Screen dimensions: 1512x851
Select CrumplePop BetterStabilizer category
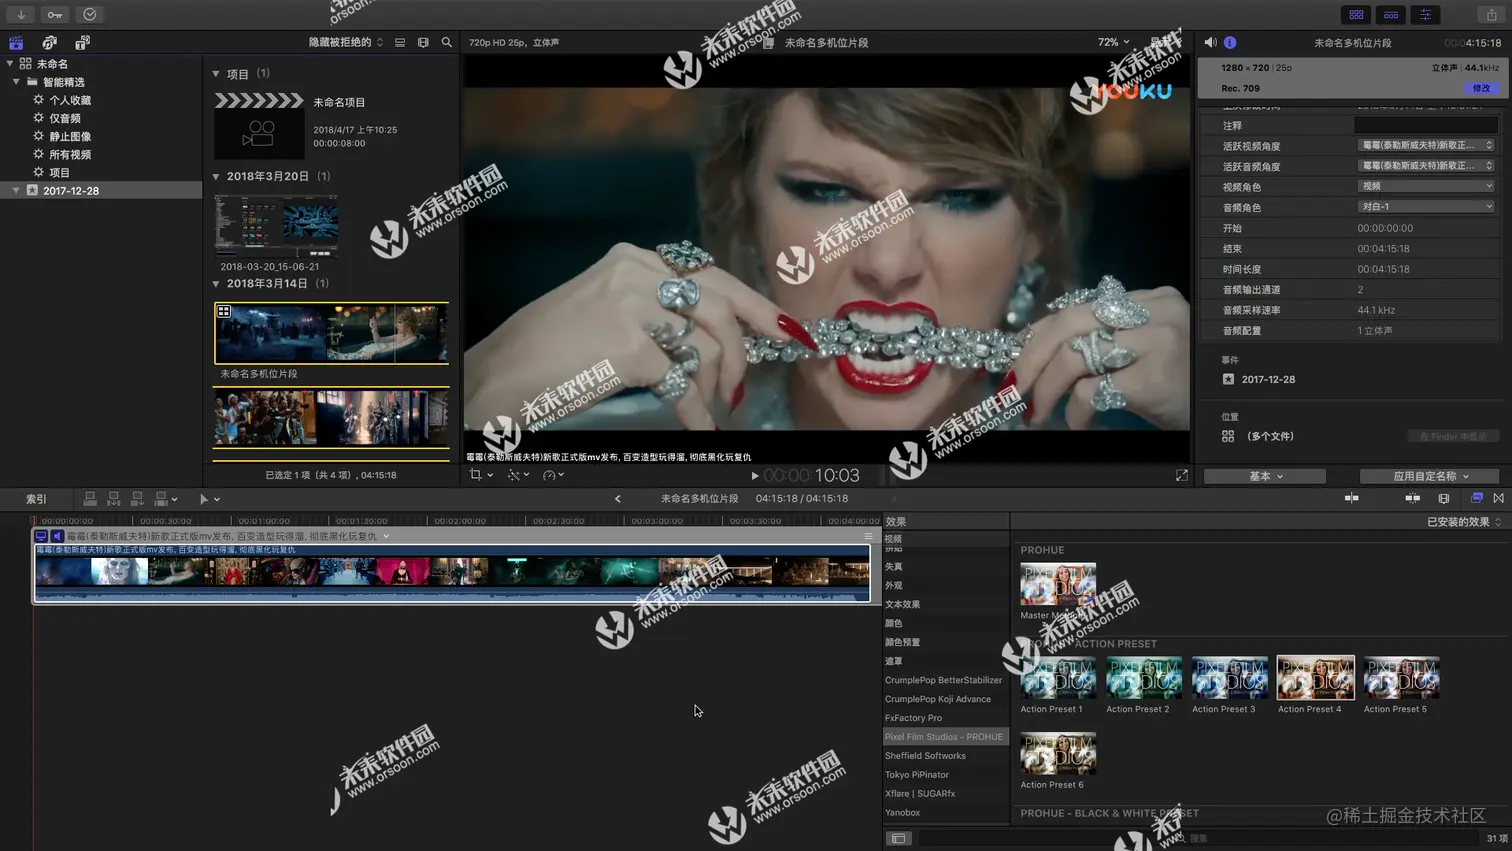[x=943, y=680]
